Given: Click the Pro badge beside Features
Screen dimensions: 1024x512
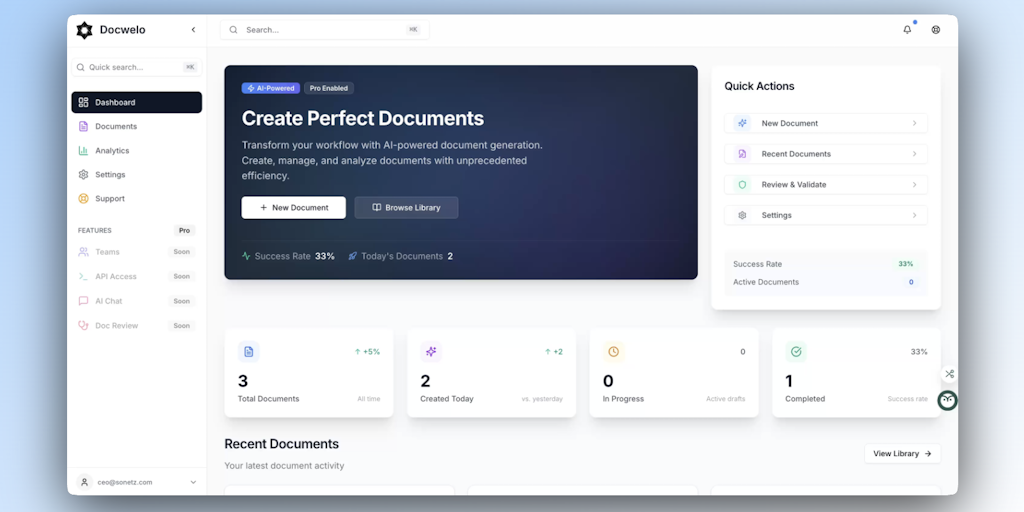Looking at the screenshot, I should (x=184, y=231).
